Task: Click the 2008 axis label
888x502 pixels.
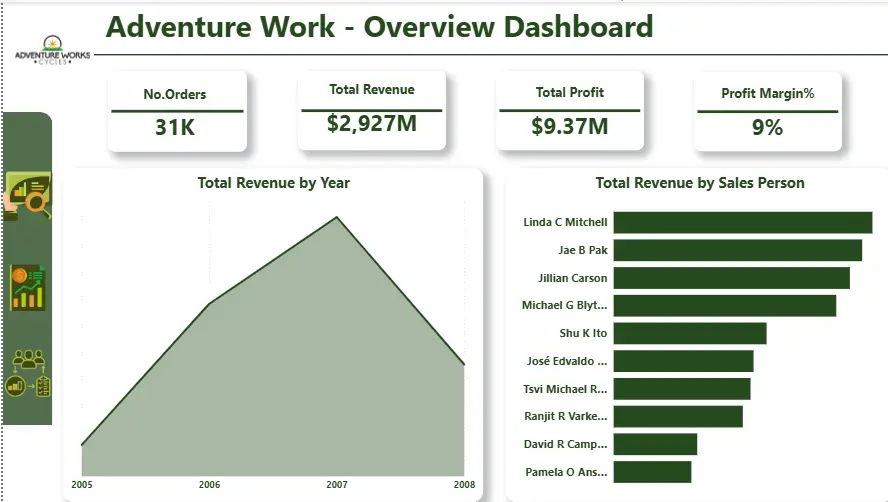Action: [464, 484]
